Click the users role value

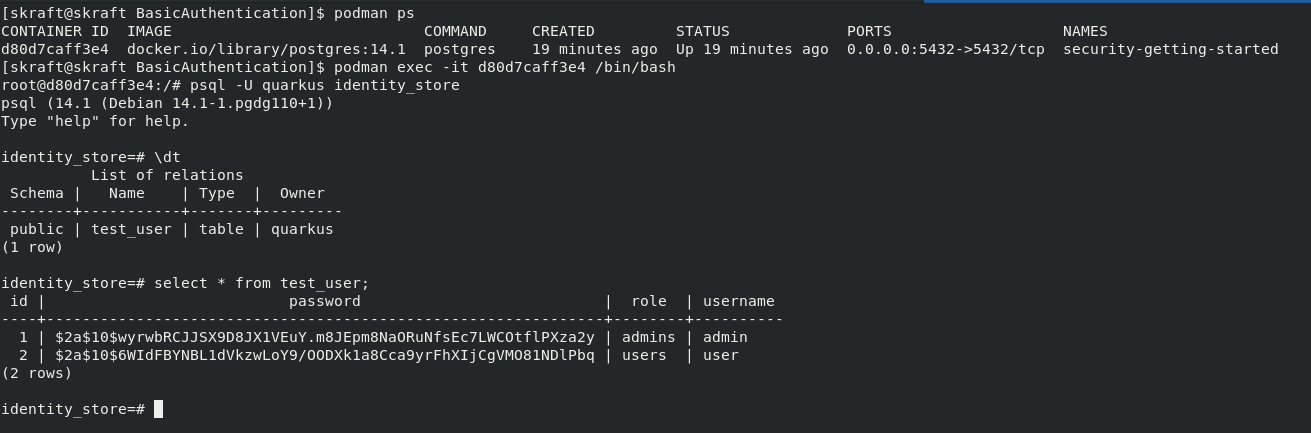[644, 355]
